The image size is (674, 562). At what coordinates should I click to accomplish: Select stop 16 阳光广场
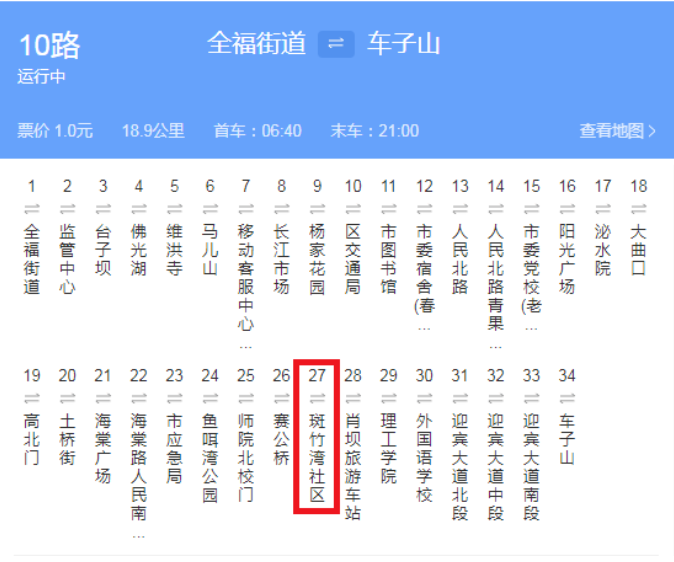click(567, 259)
